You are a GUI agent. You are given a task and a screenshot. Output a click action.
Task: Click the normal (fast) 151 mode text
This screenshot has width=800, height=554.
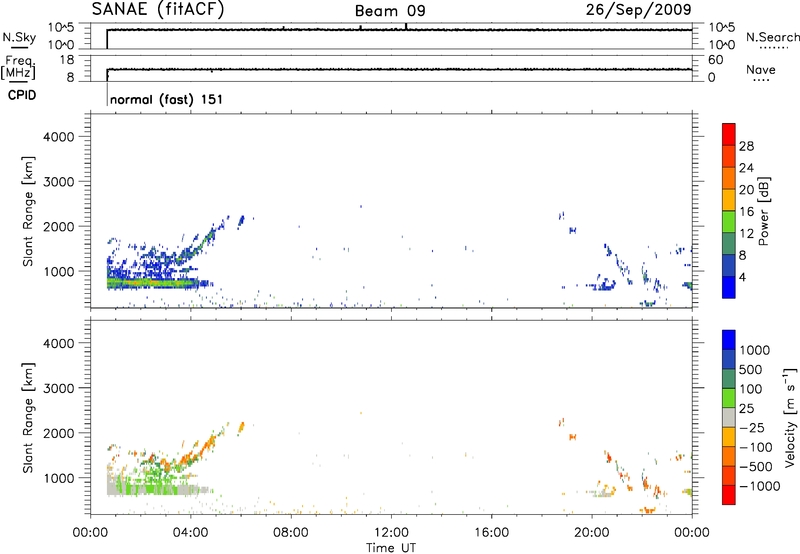coord(166,99)
